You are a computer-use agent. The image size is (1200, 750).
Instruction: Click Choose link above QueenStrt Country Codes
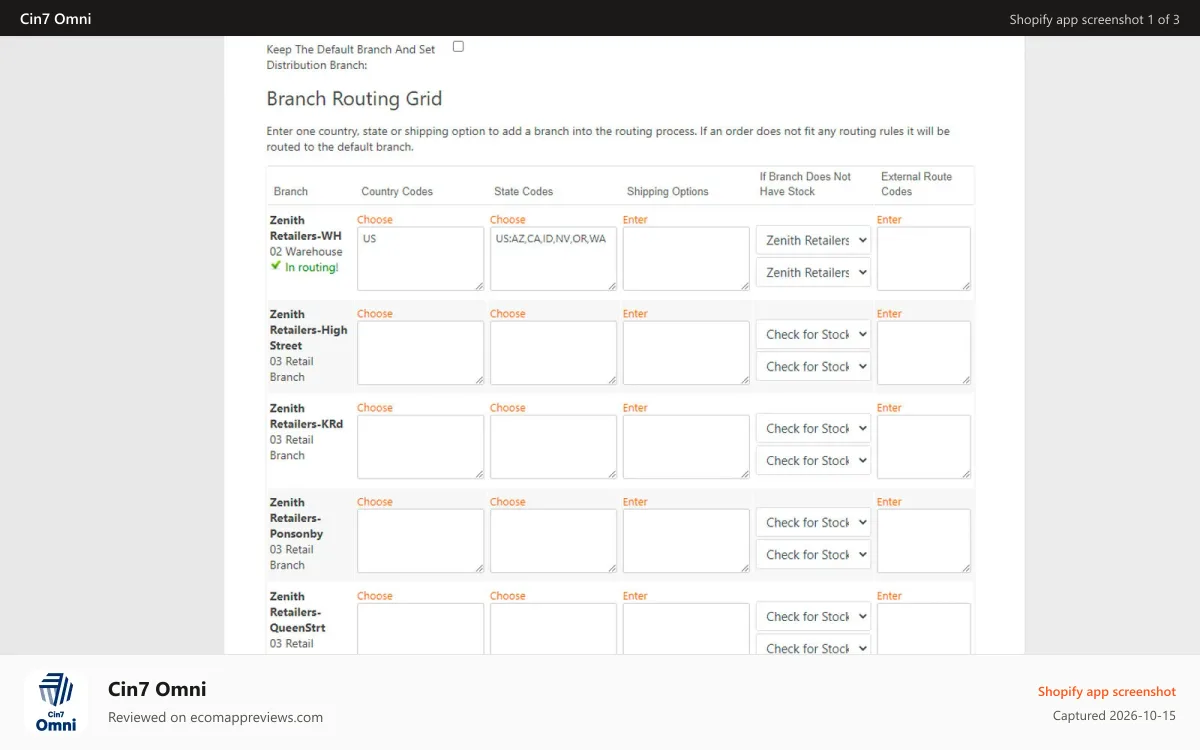375,596
